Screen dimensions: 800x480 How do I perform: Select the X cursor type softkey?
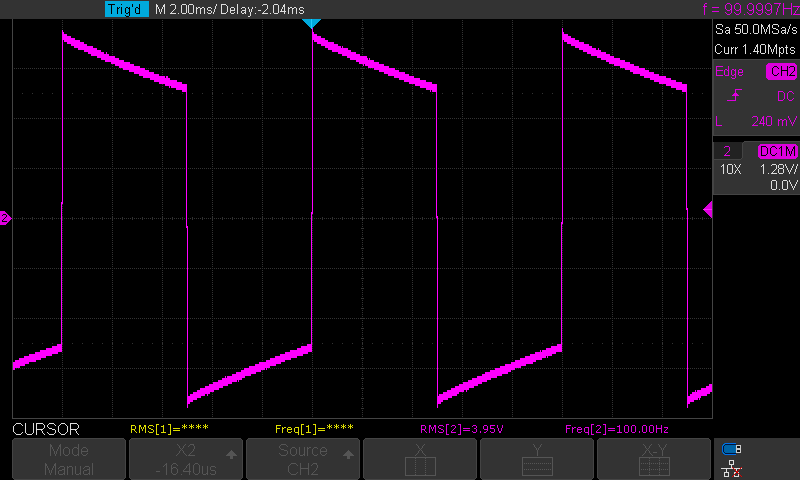pos(420,459)
